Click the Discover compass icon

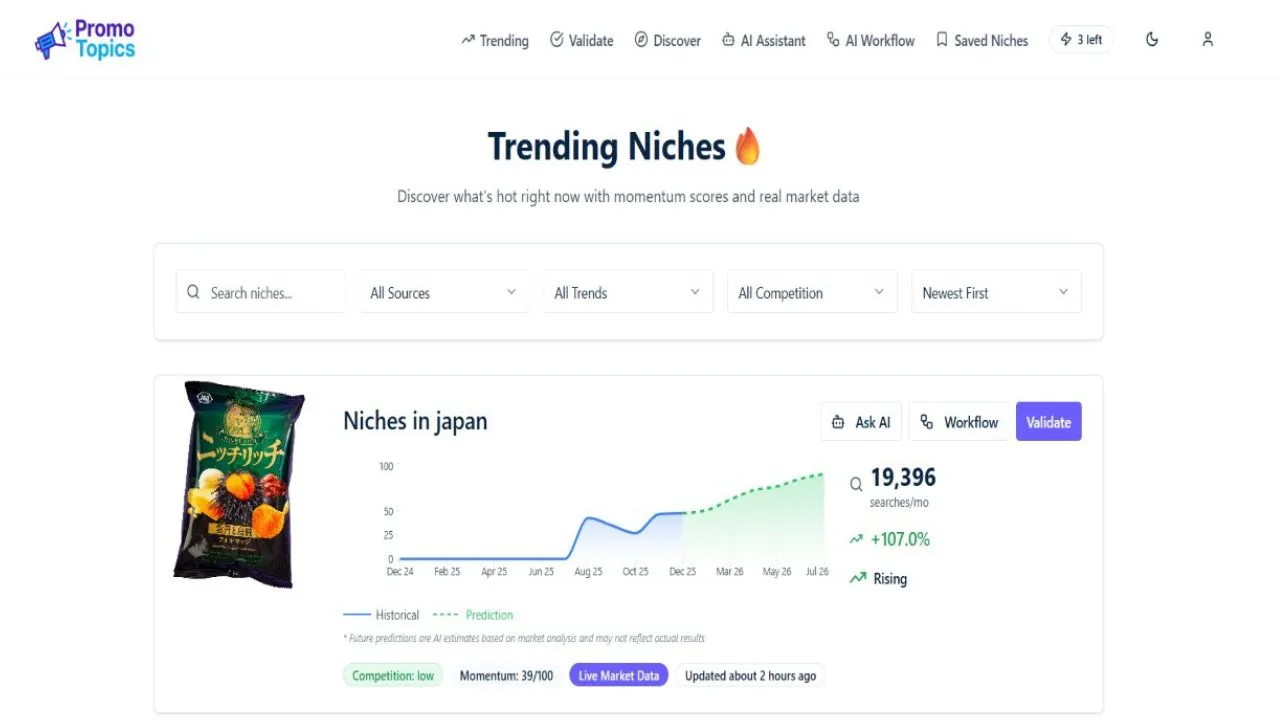[x=641, y=40]
